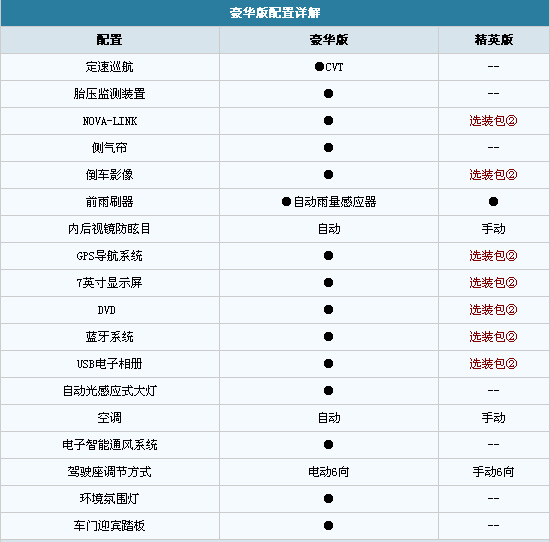Click the 精英版 dot in 前雨刷器 row

click(x=493, y=202)
